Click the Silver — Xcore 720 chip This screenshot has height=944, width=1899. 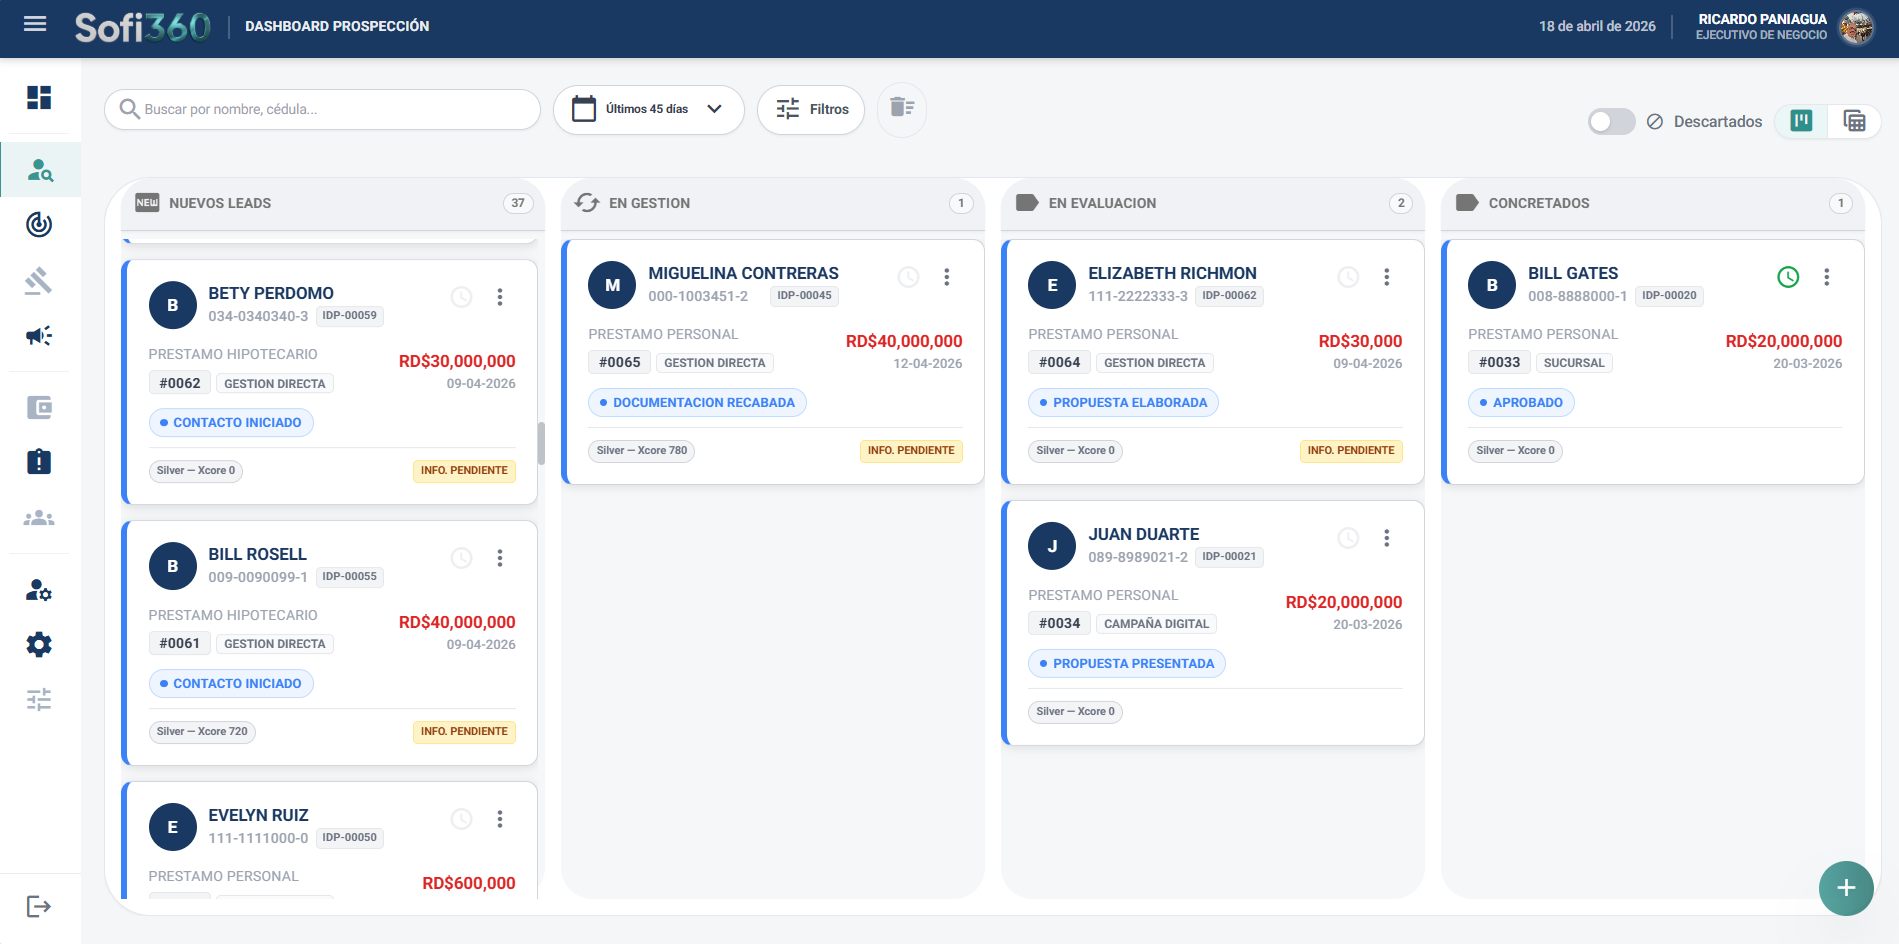coord(202,732)
